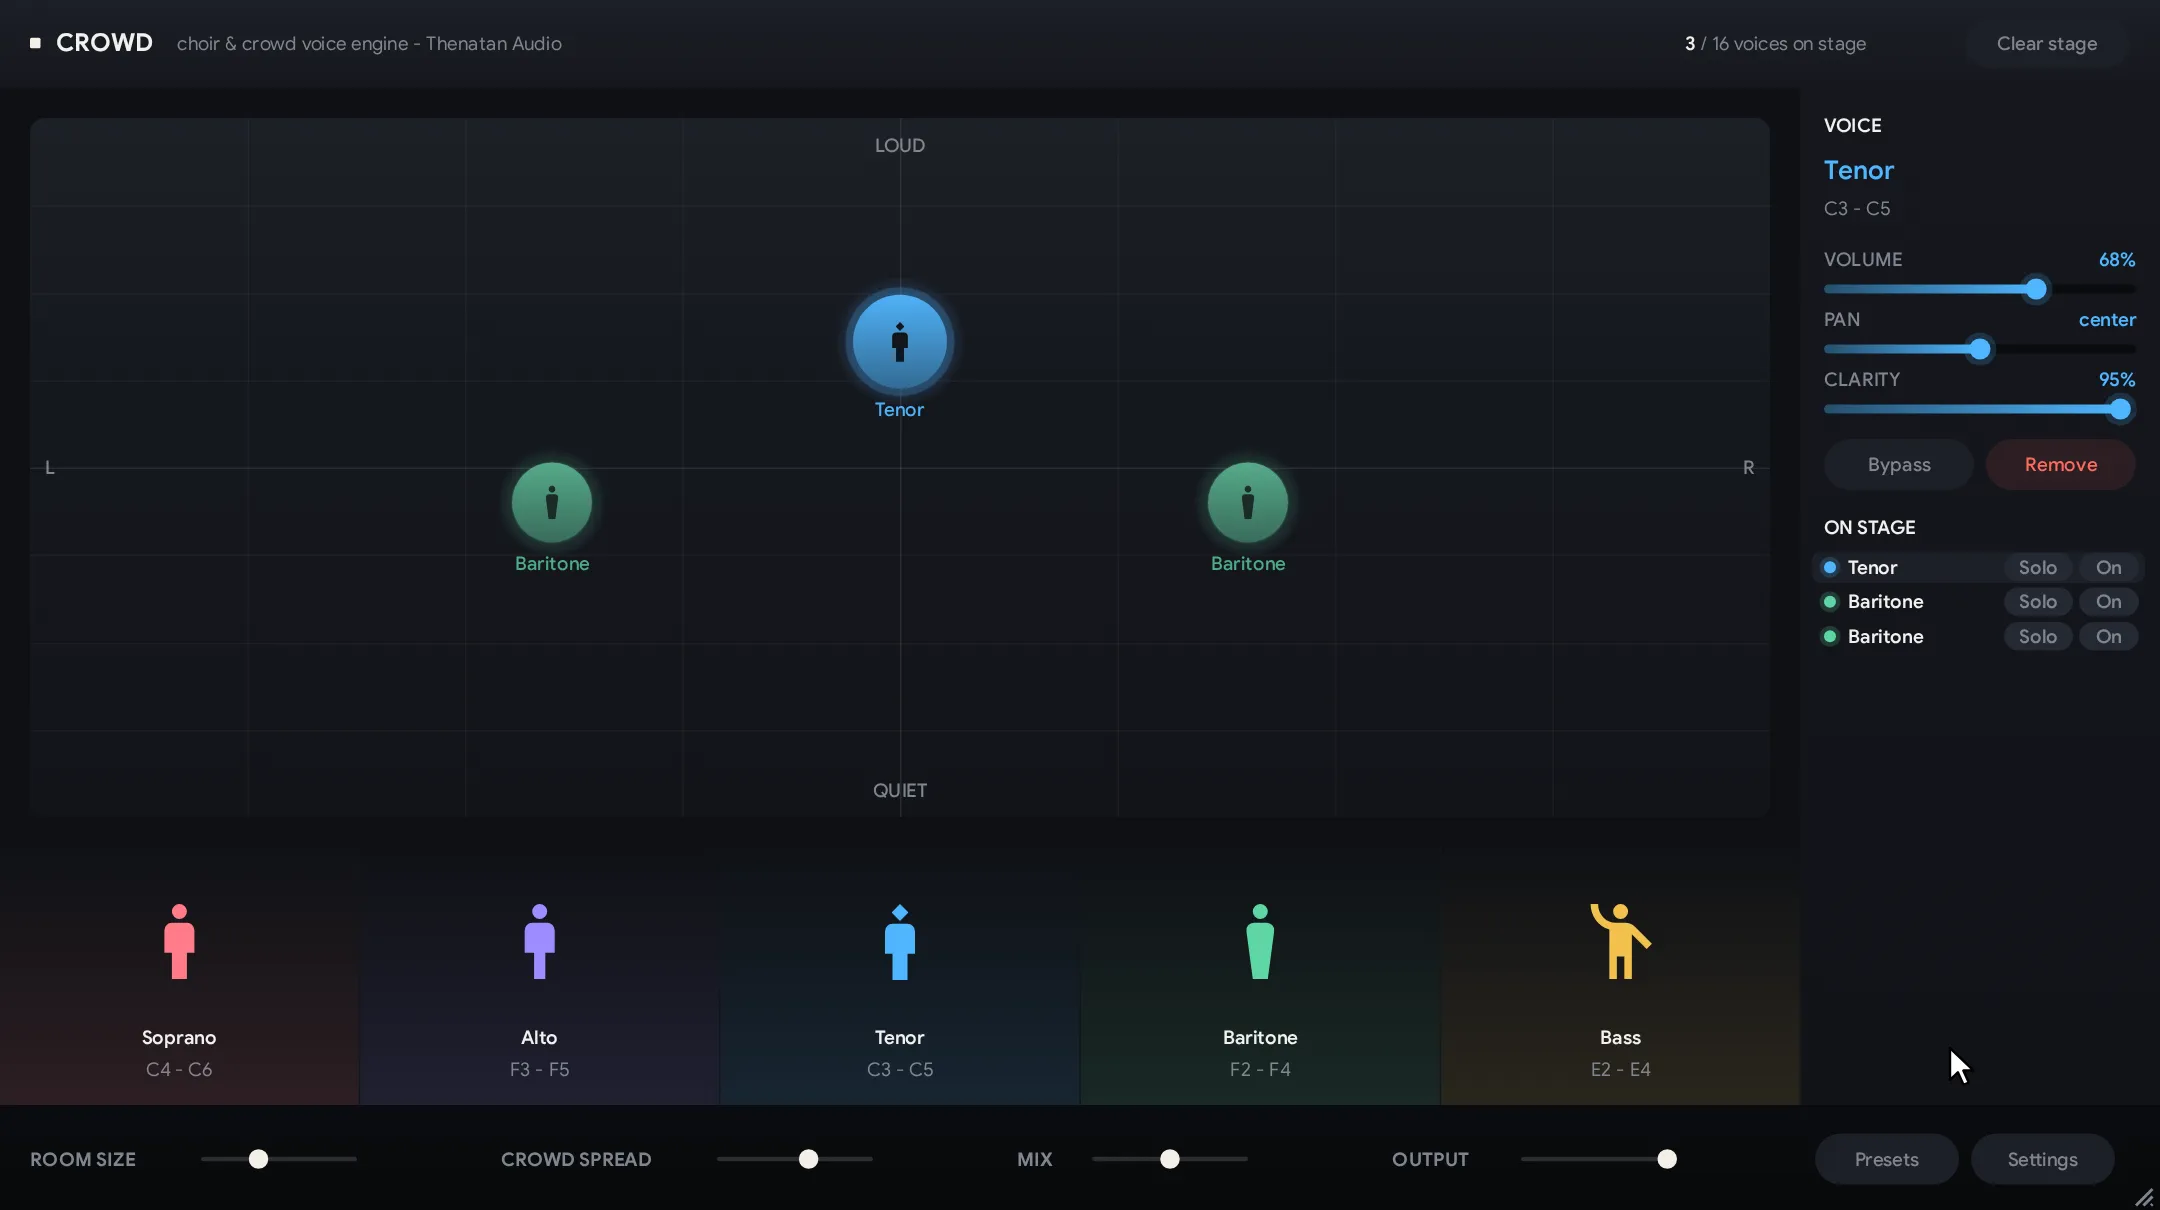Open the Presets menu
Image resolution: width=2160 pixels, height=1210 pixels.
[1886, 1160]
